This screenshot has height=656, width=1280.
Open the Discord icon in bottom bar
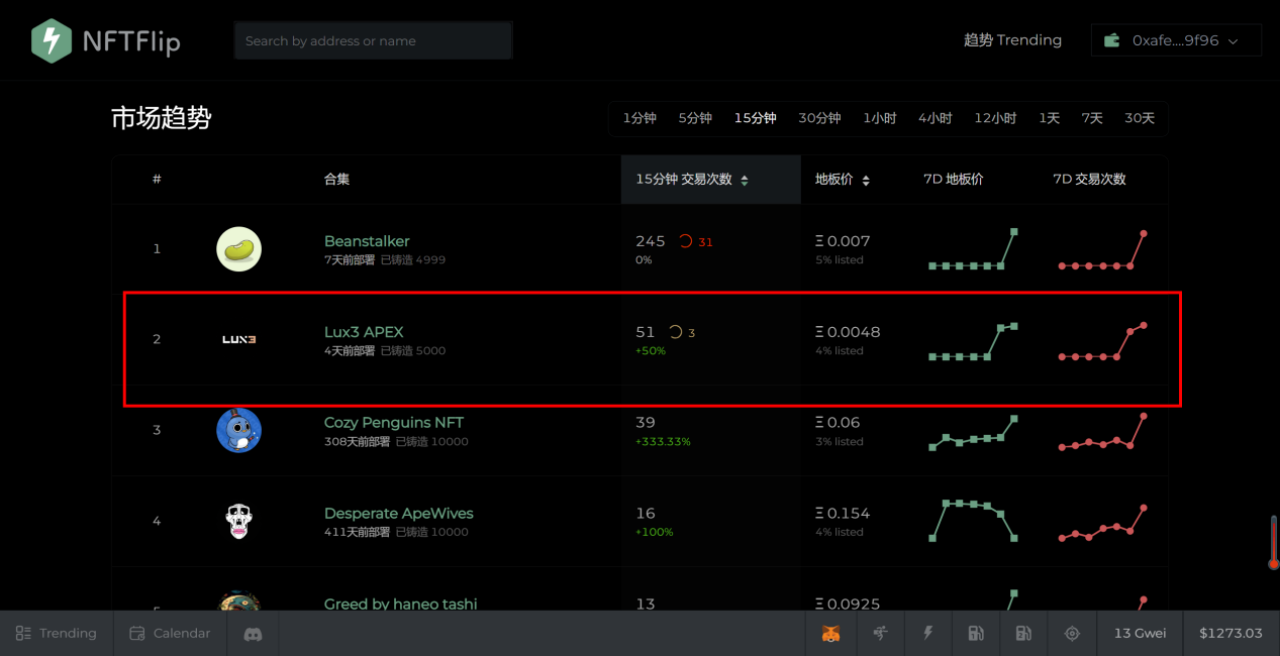(253, 633)
